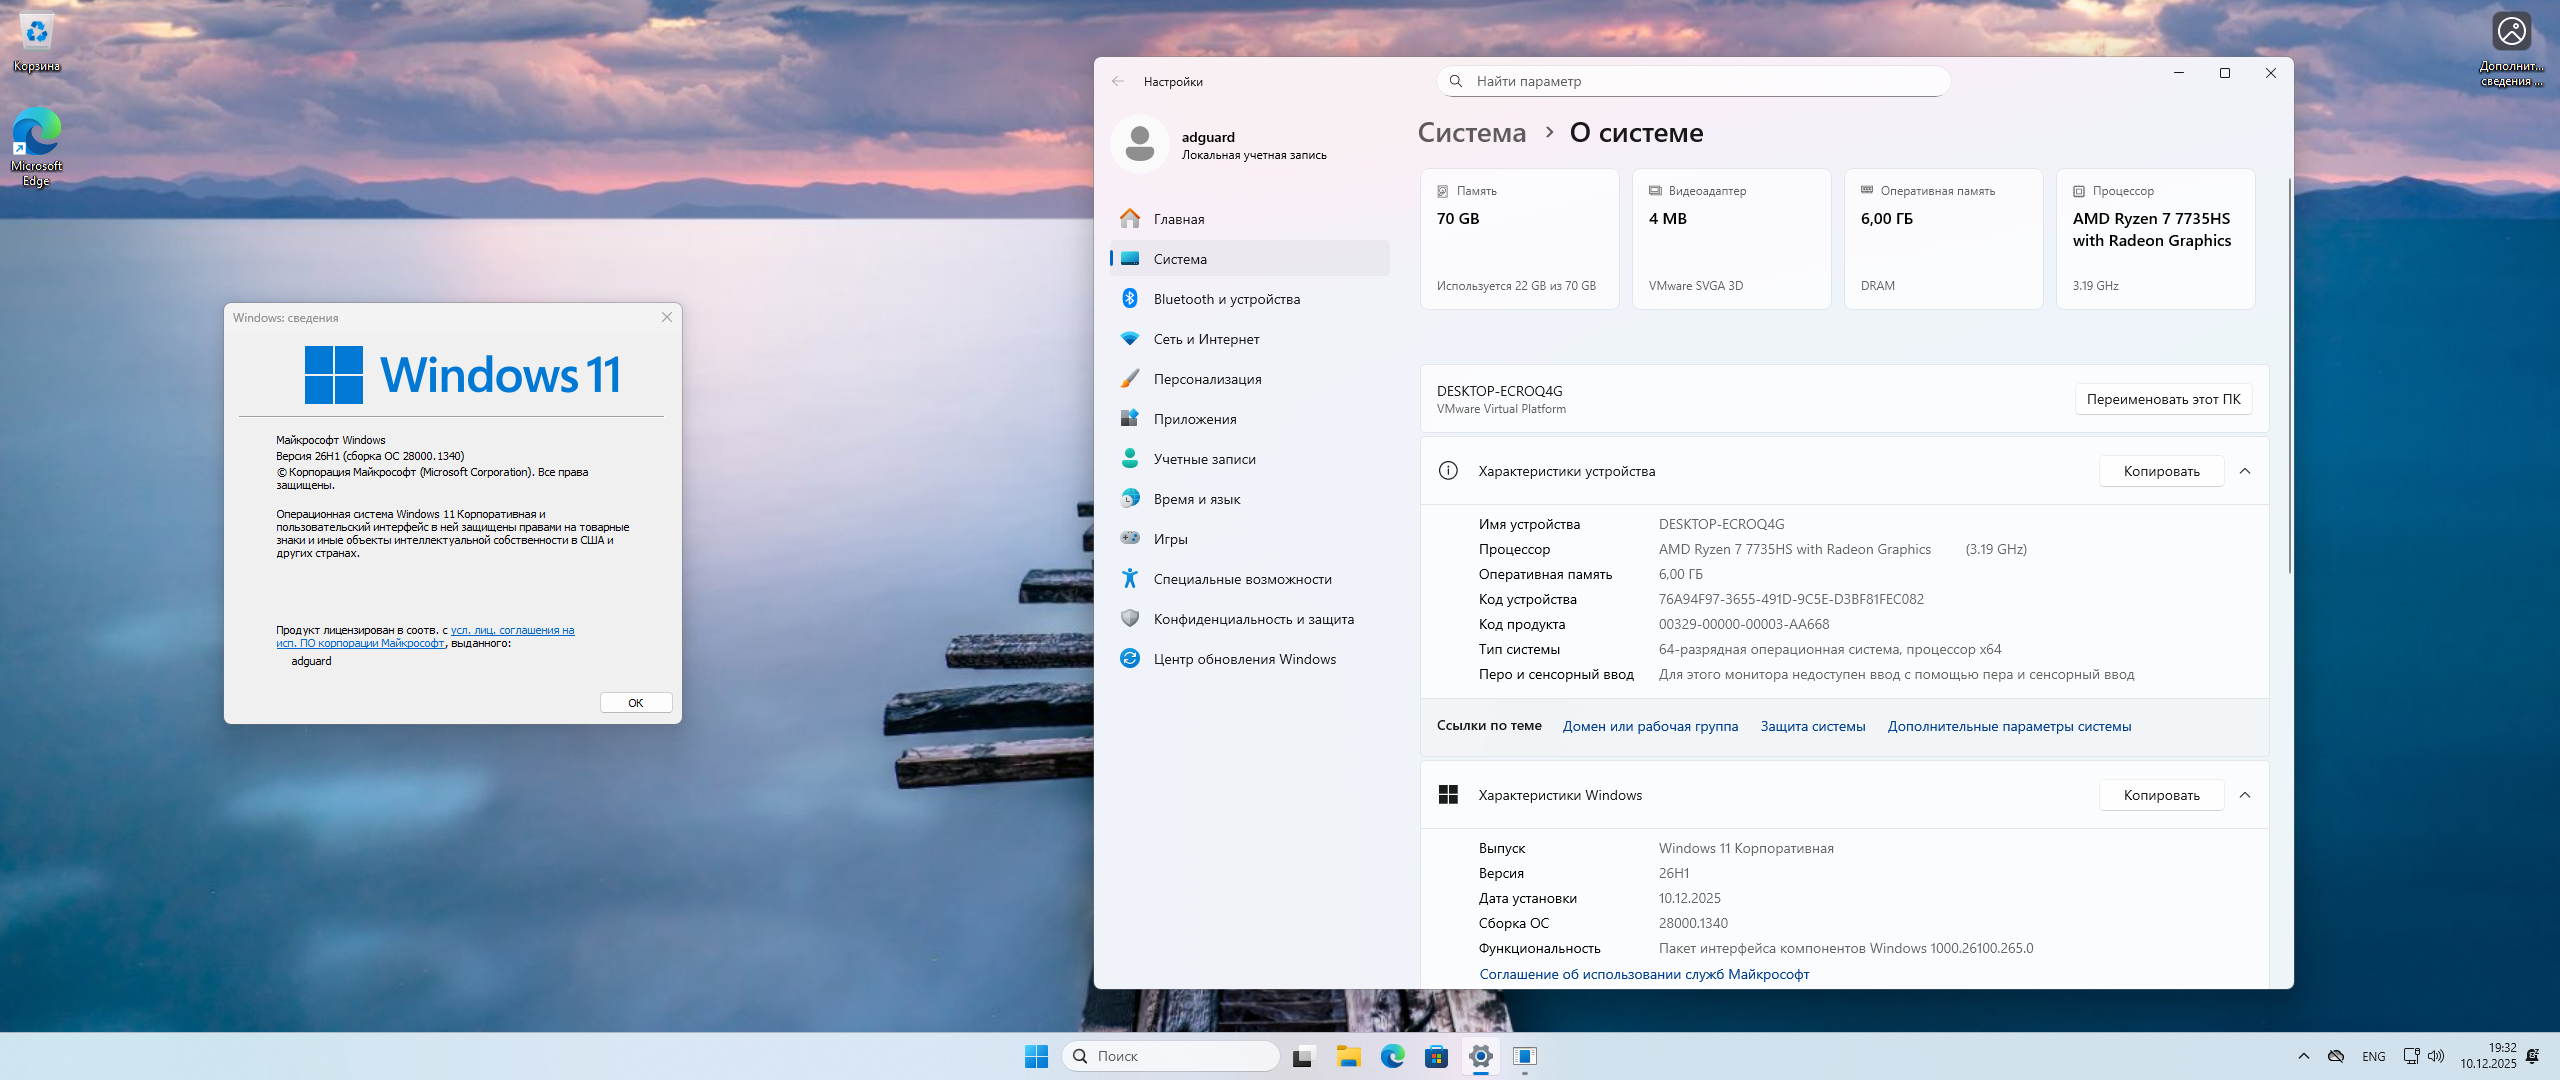Open File Explorer from taskbar
2560x1080 pixels.
coord(1349,1056)
